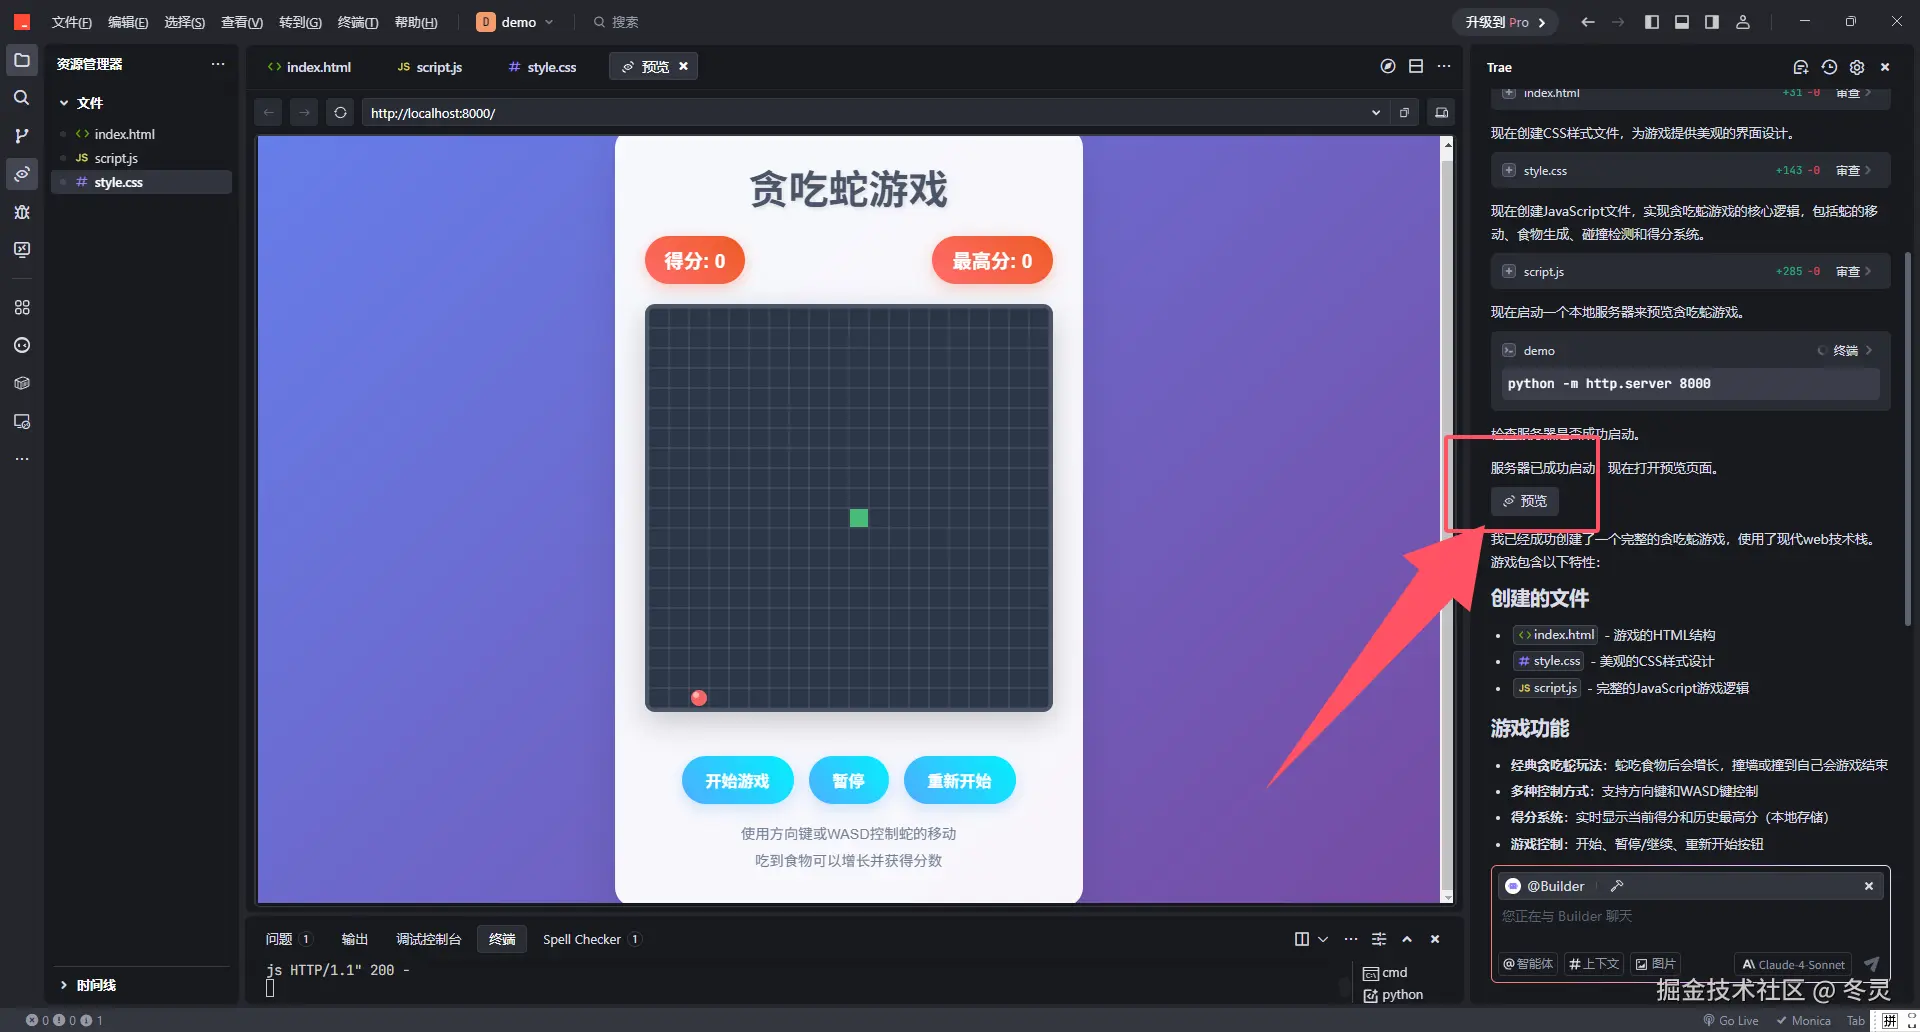
Task: Expand the 时间线 section in the explorer
Action: click(95, 985)
